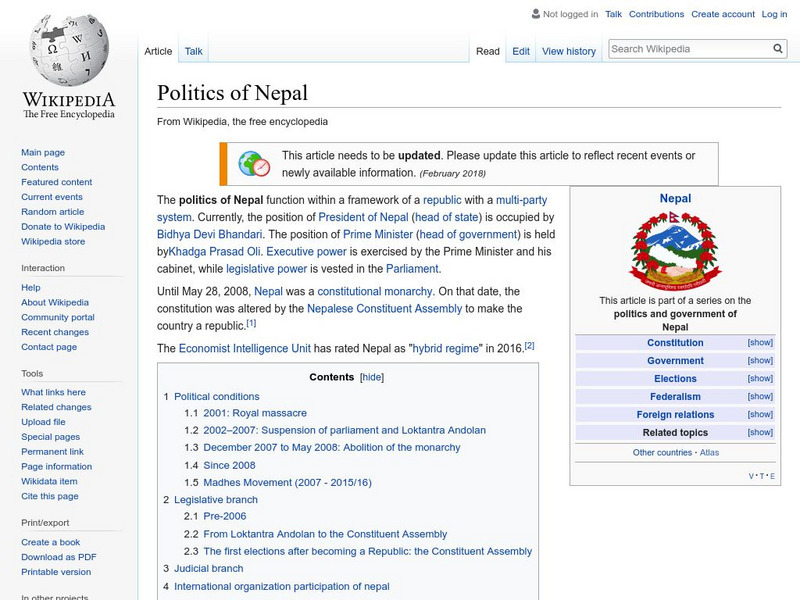Open the Nepal emblem image
800x600 pixels.
[675, 251]
